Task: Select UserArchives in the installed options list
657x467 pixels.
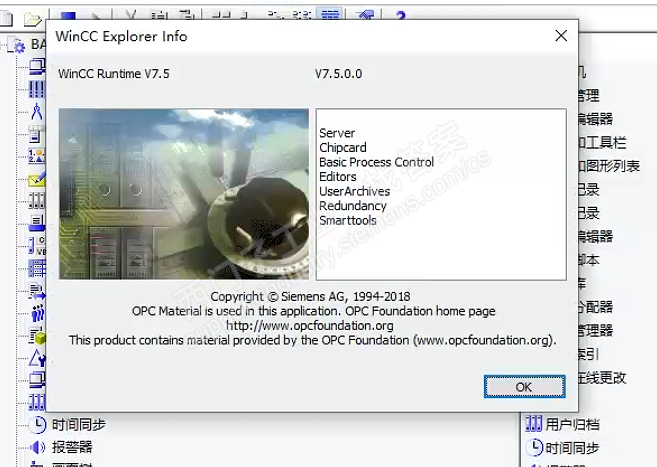Action: click(354, 191)
